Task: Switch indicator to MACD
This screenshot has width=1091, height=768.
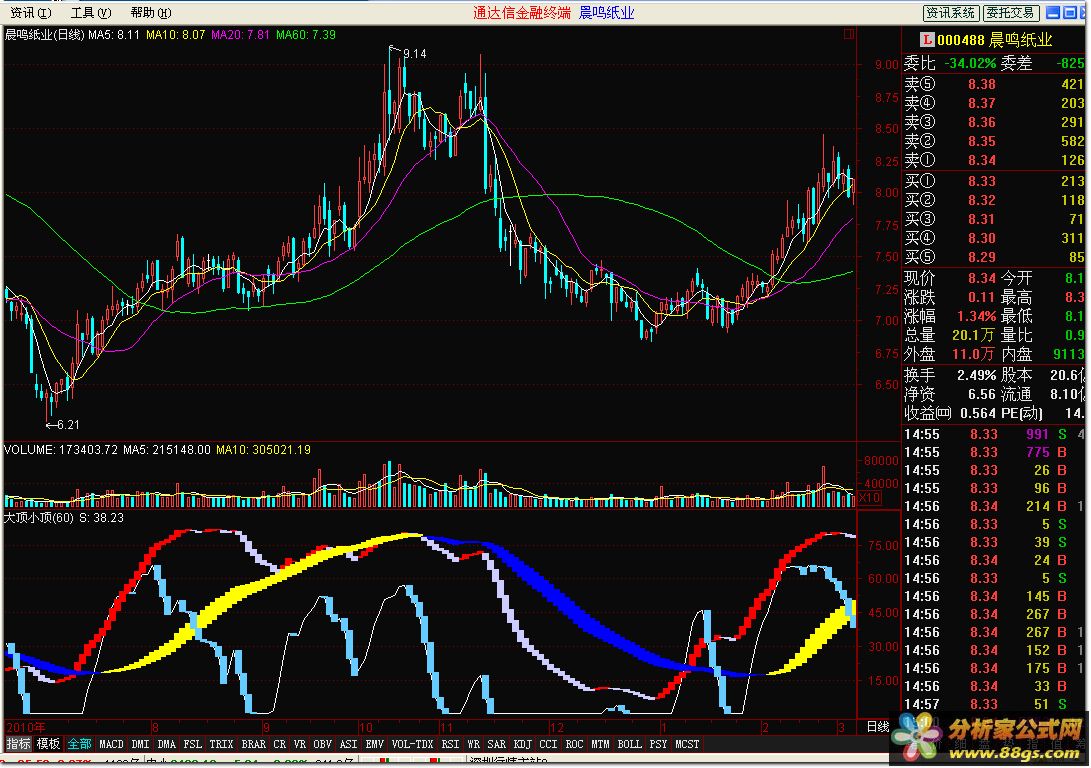Action: [x=111, y=744]
